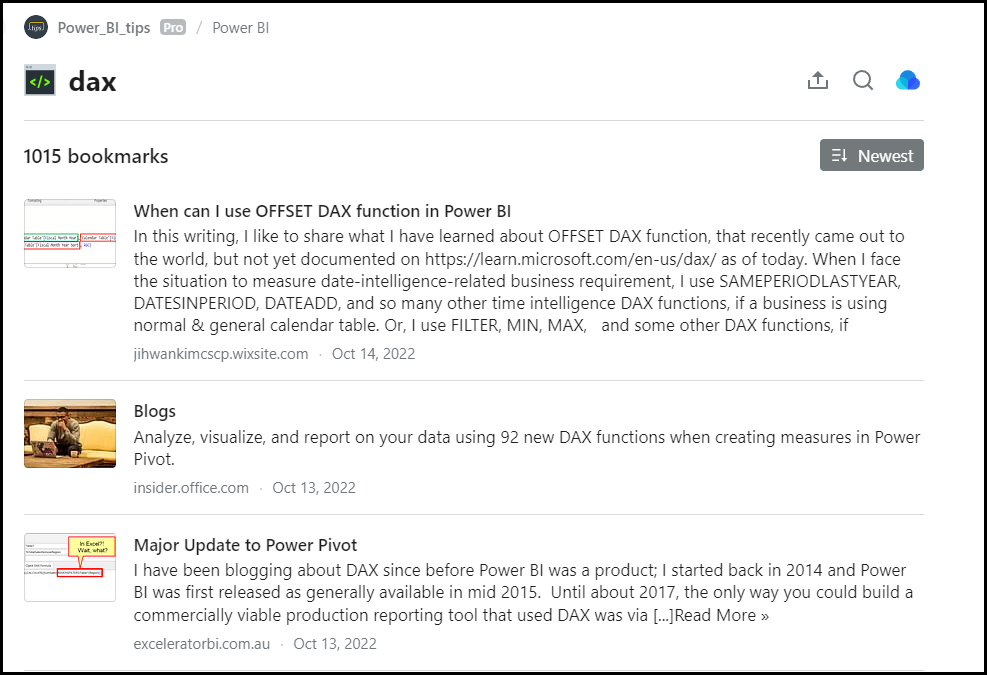
Task: Click the share/export upload icon
Action: pyautogui.click(x=818, y=81)
